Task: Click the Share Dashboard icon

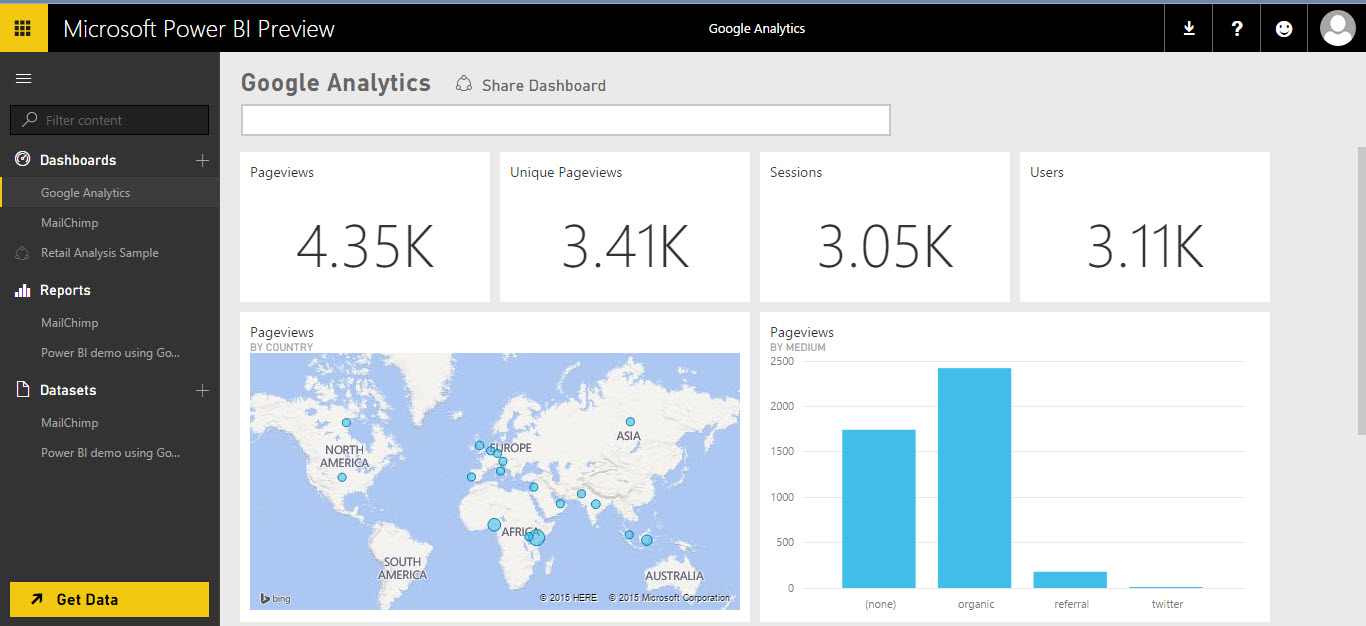Action: pos(463,85)
